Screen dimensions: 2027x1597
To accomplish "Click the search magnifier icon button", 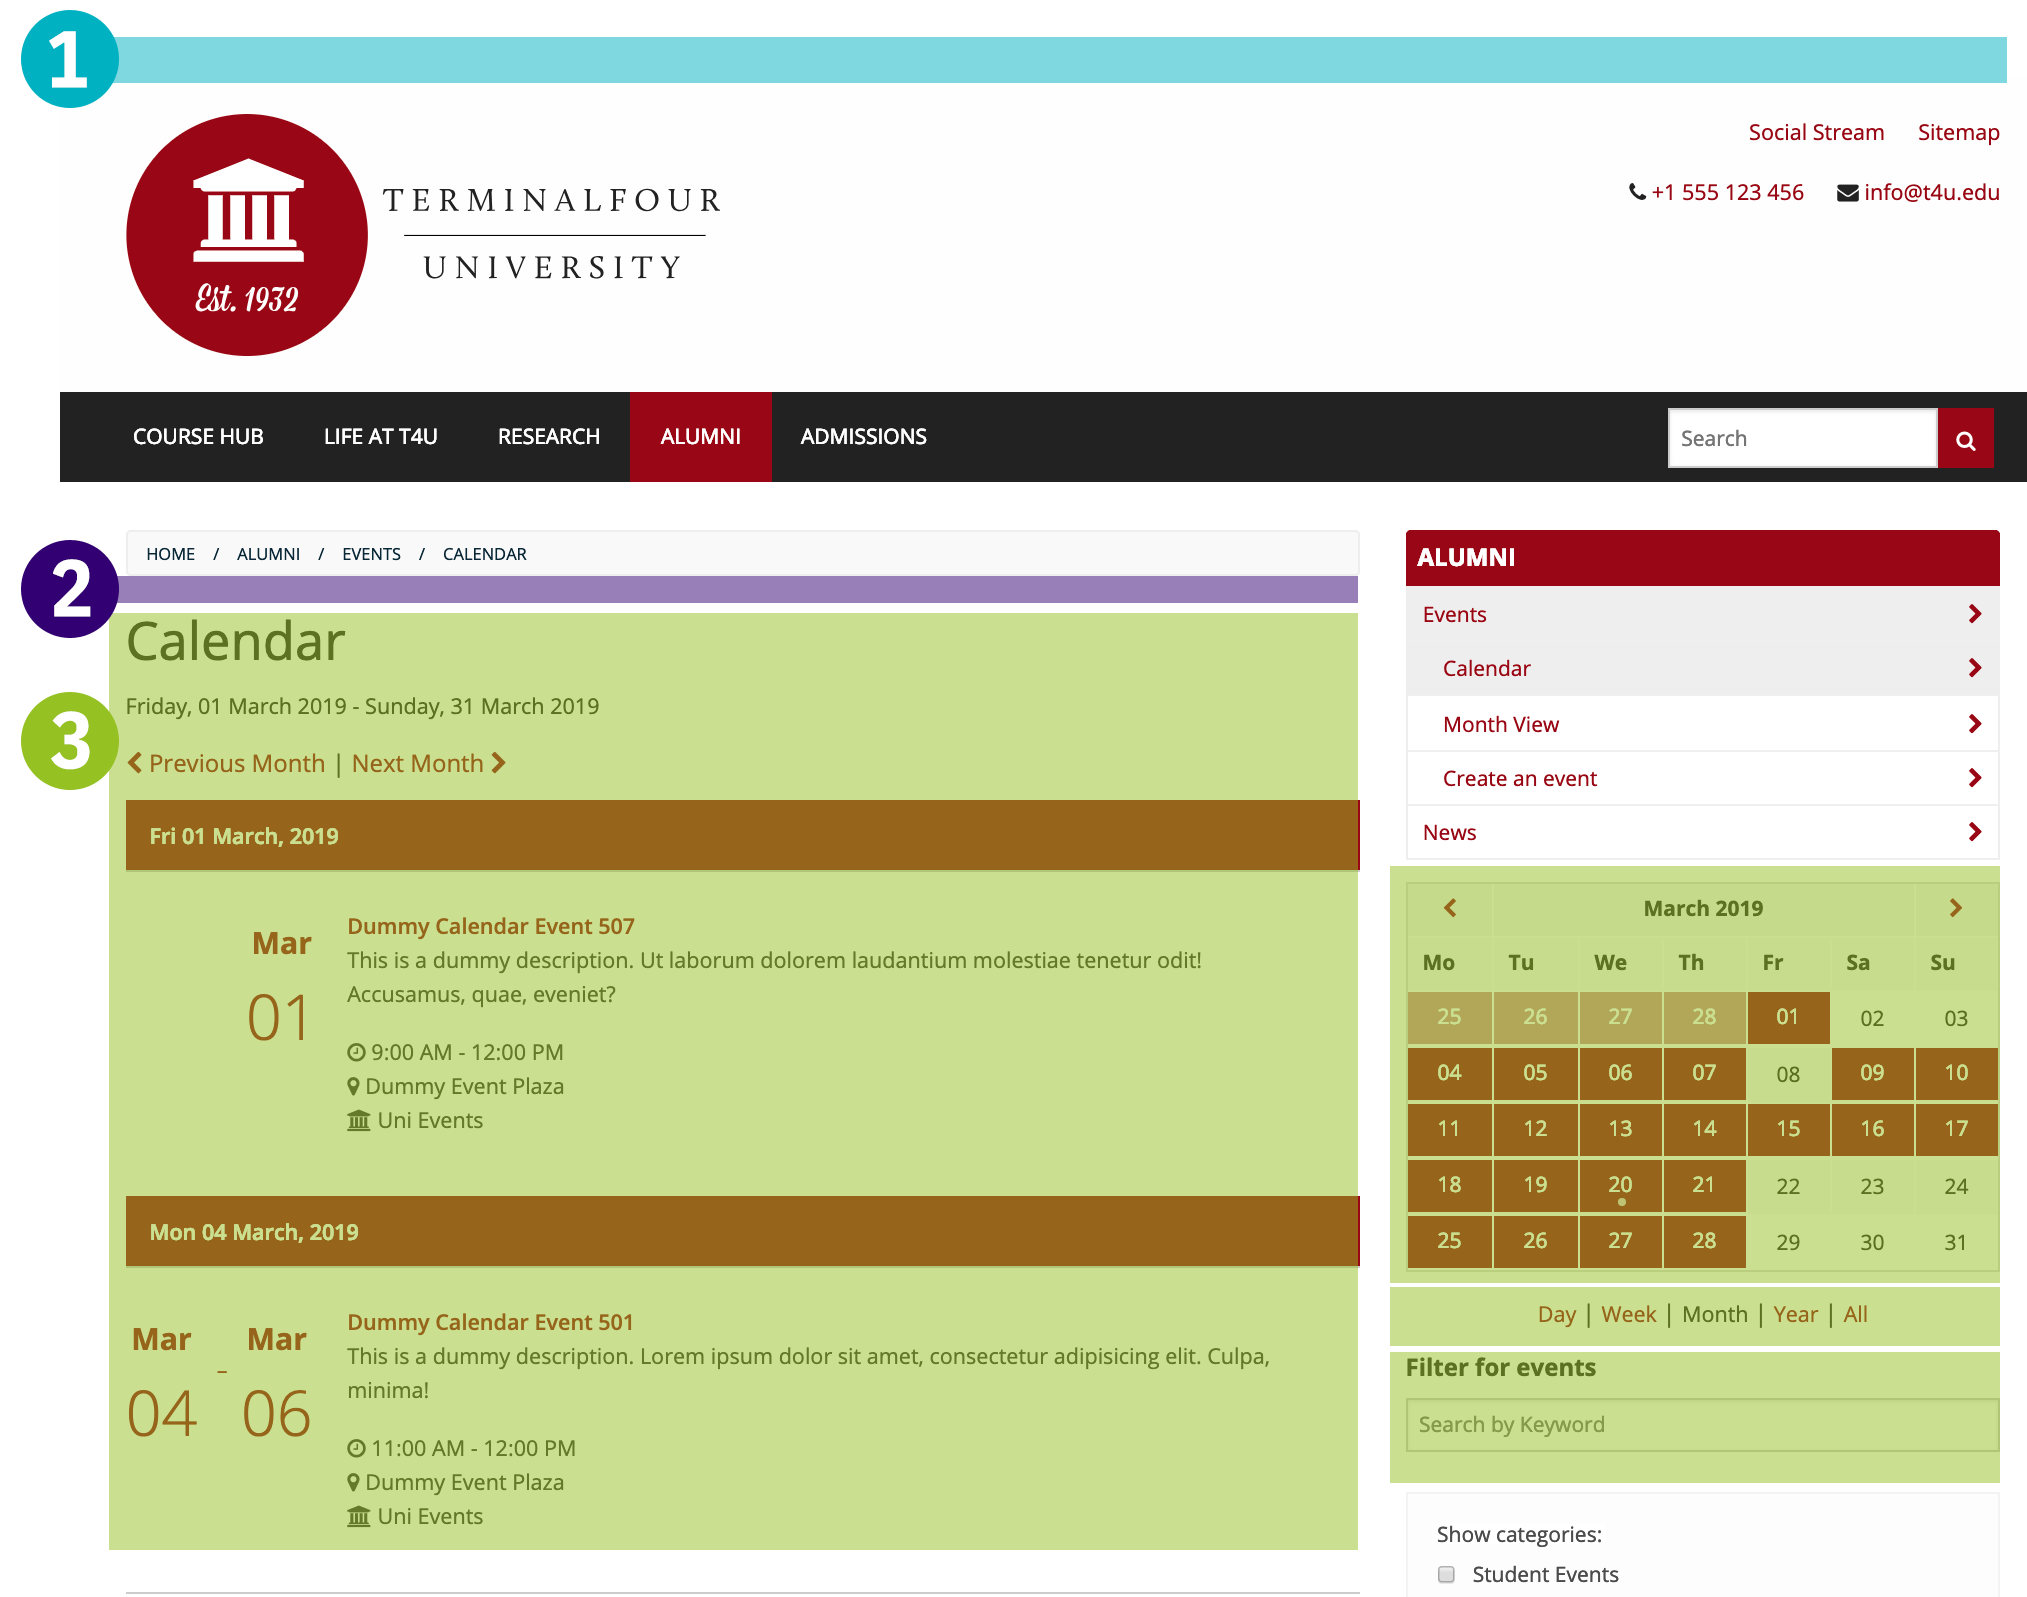I will pyautogui.click(x=1965, y=439).
